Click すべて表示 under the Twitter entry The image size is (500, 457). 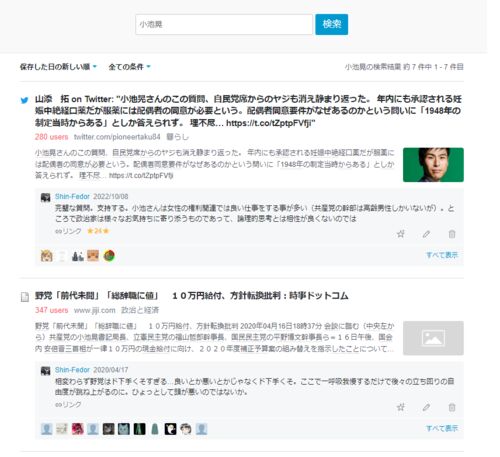pyautogui.click(x=442, y=255)
